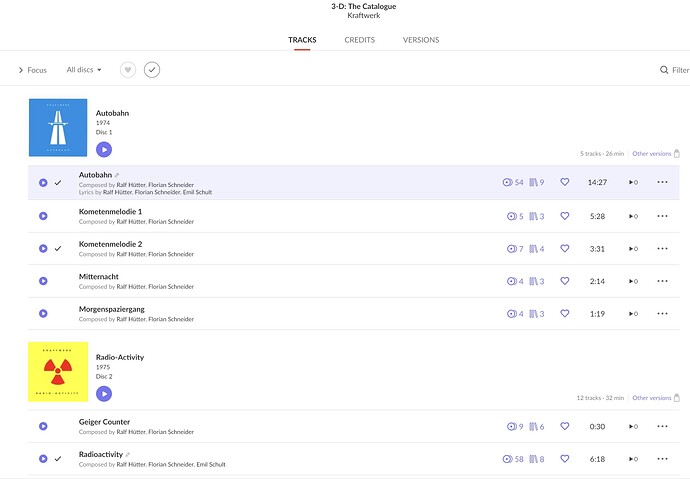Open Florian Schneider link under Geiger Counter

click(x=171, y=432)
